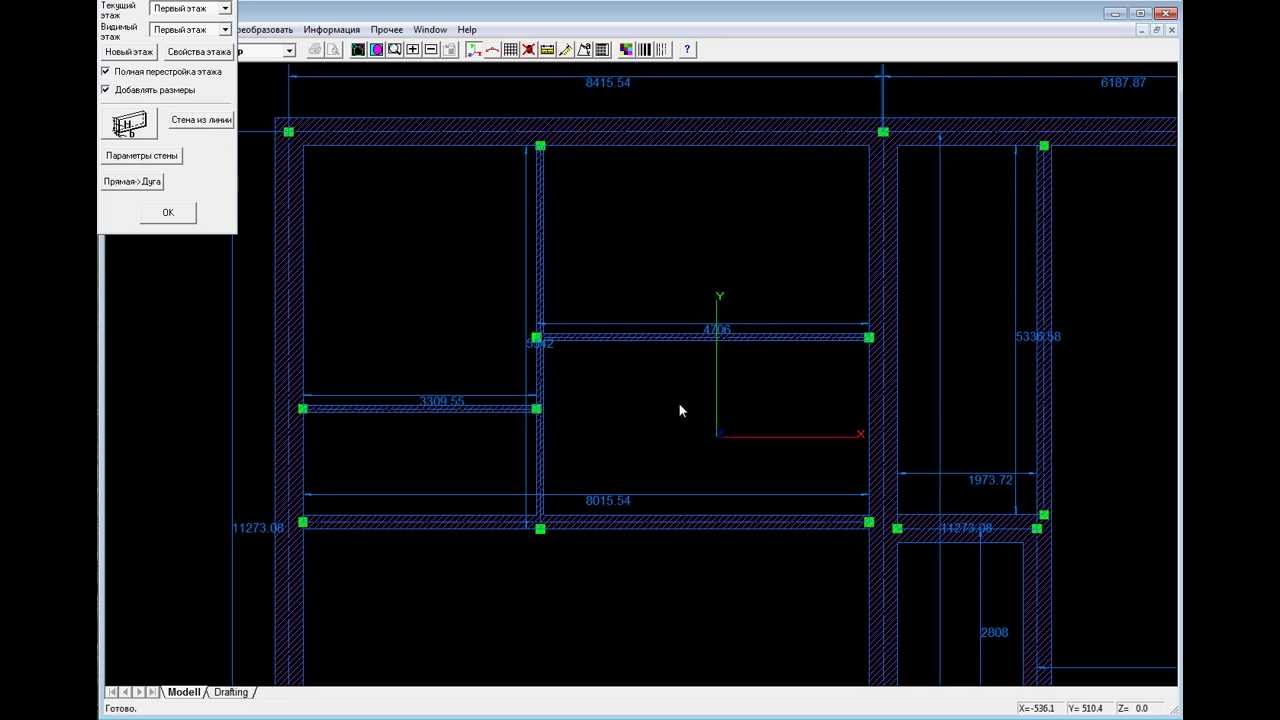Click the pencil edit icon

(x=565, y=50)
